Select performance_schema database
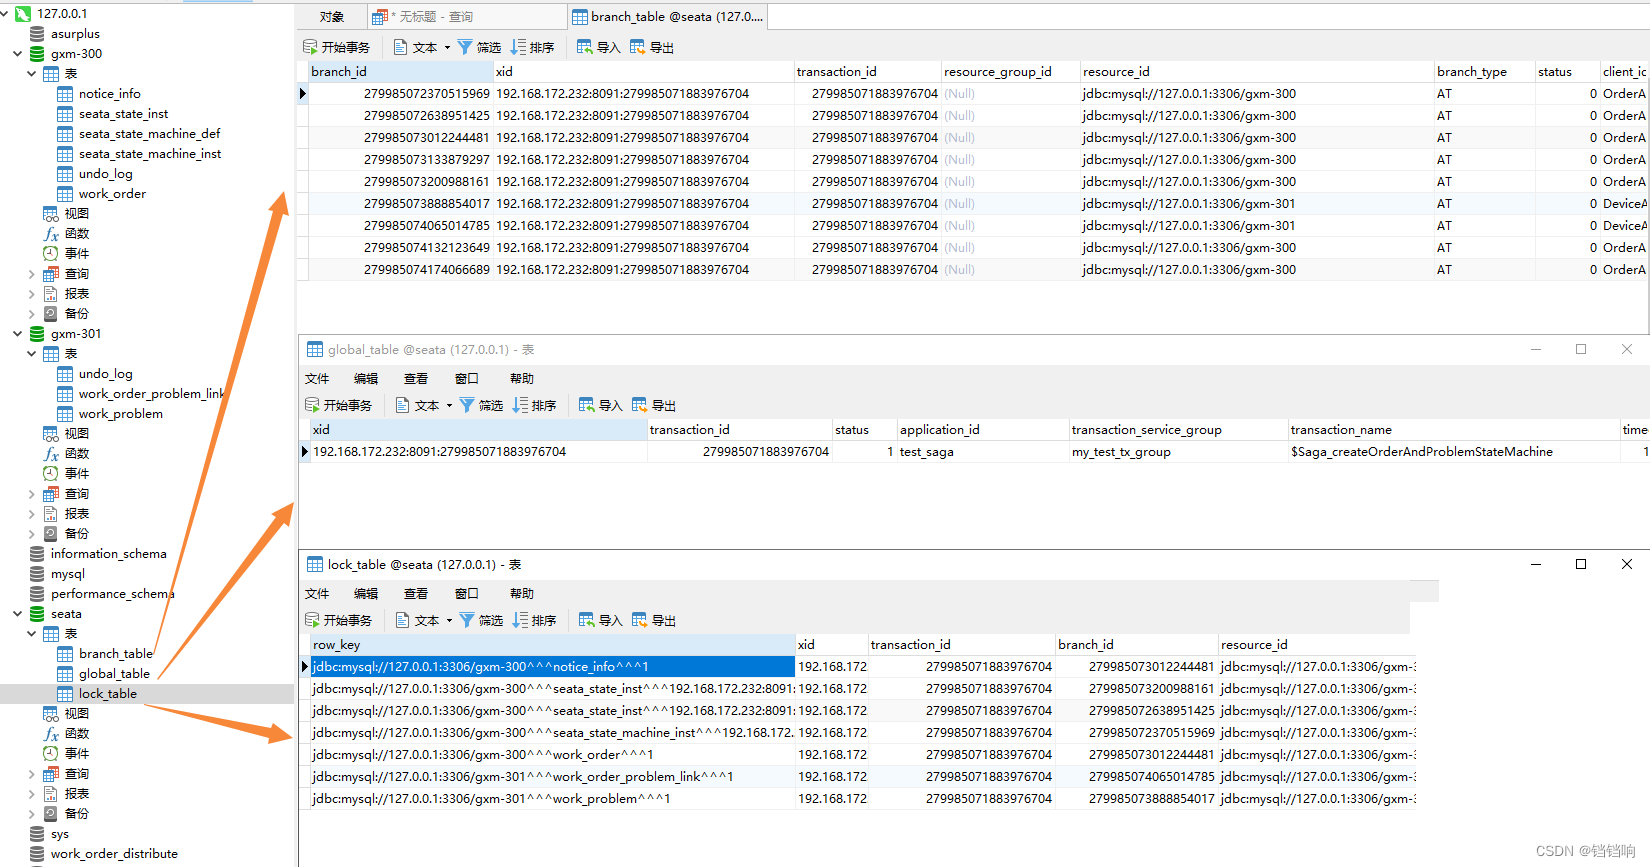This screenshot has height=867, width=1650. [112, 594]
